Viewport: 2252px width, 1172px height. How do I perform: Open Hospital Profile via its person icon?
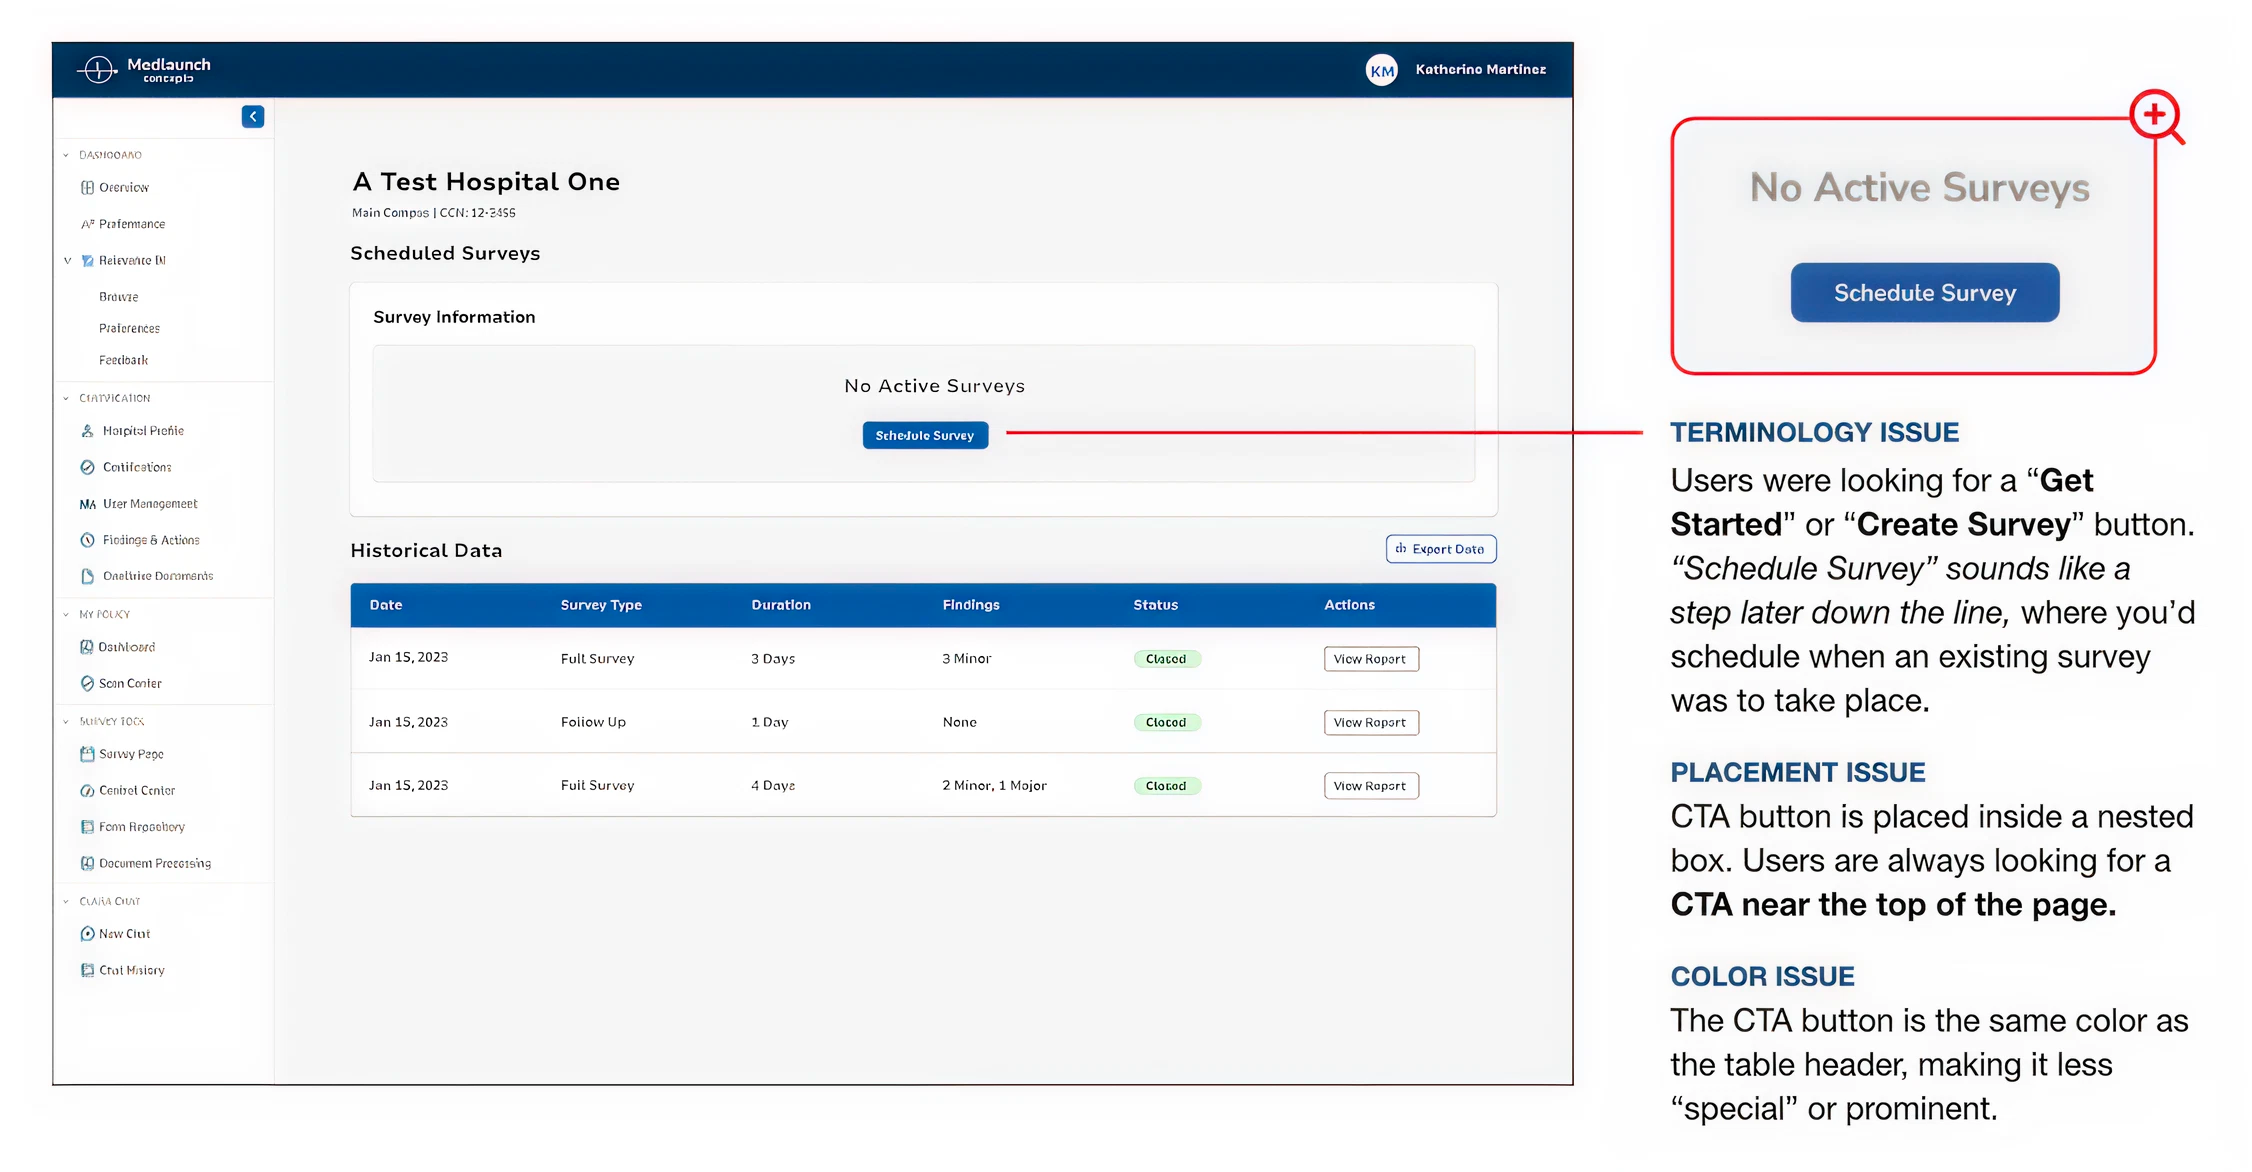pos(87,431)
